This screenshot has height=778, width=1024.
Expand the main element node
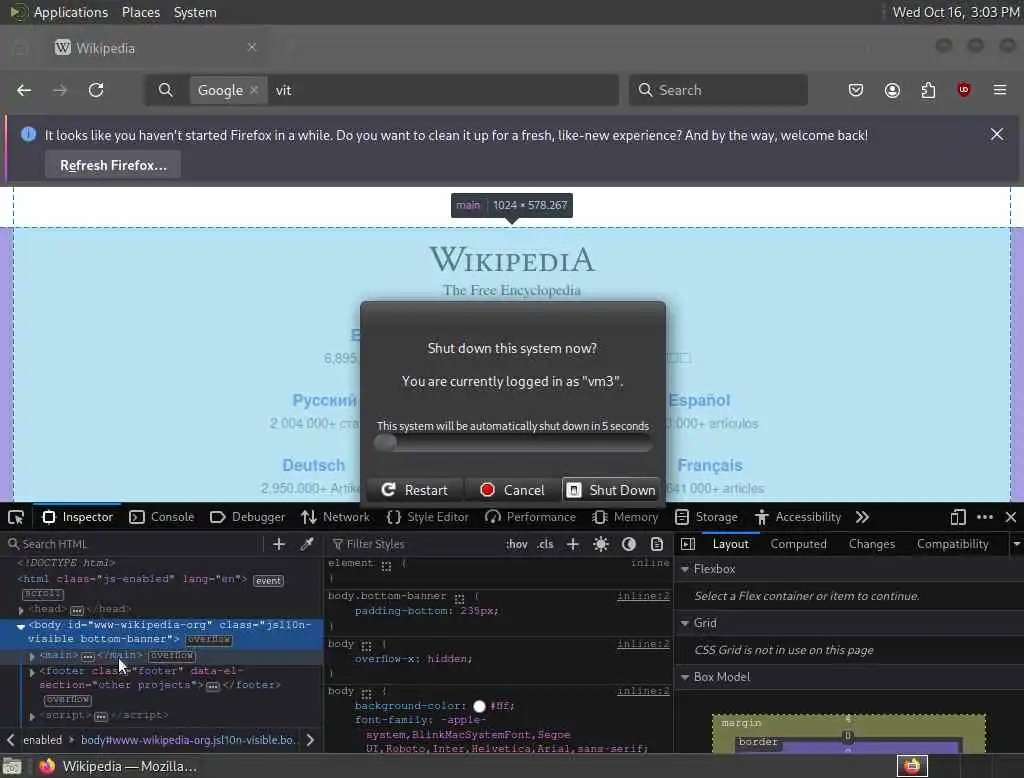pos(32,656)
